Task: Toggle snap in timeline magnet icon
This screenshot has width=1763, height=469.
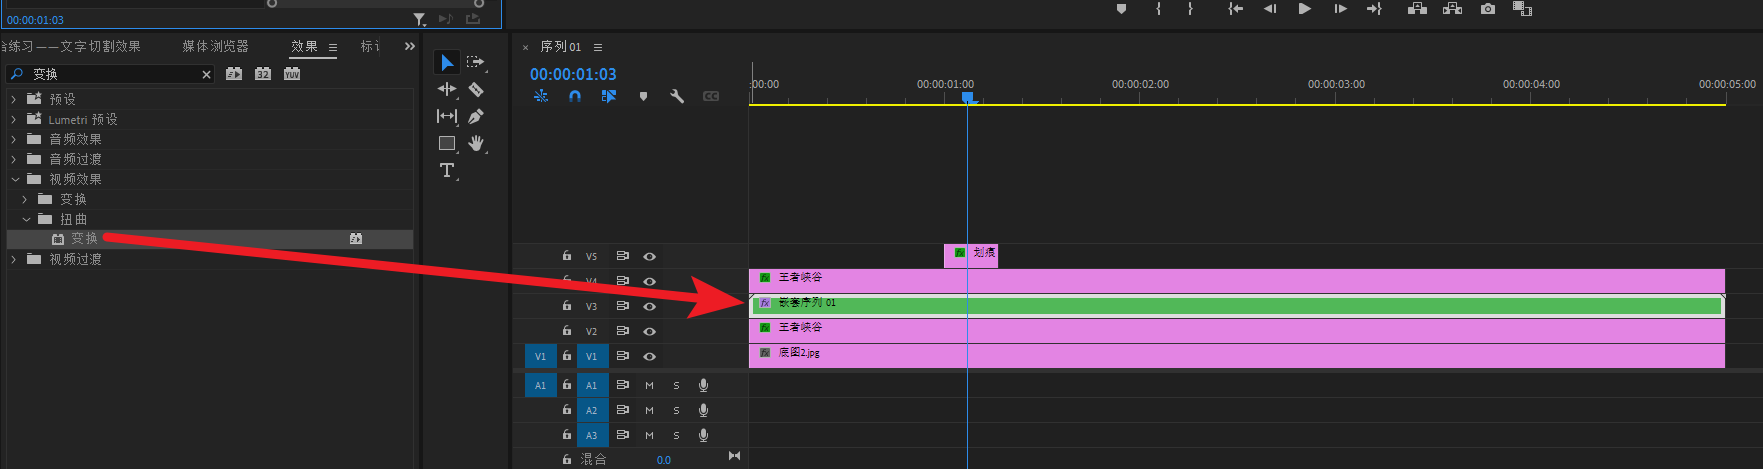Action: click(x=575, y=97)
